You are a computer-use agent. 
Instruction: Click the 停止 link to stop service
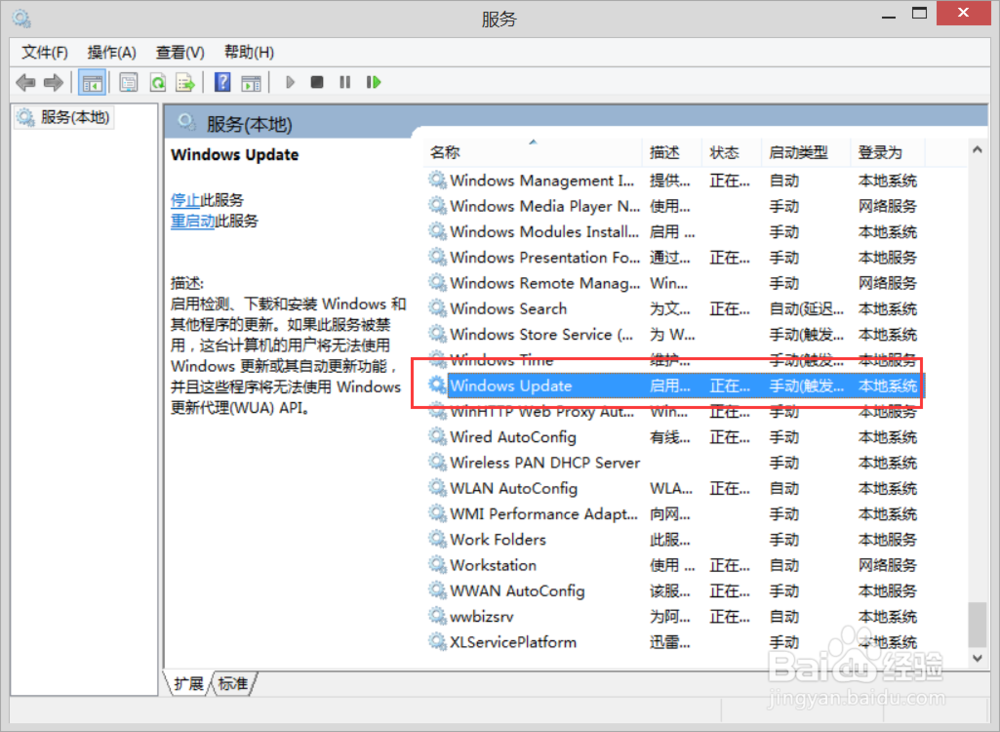(186, 200)
